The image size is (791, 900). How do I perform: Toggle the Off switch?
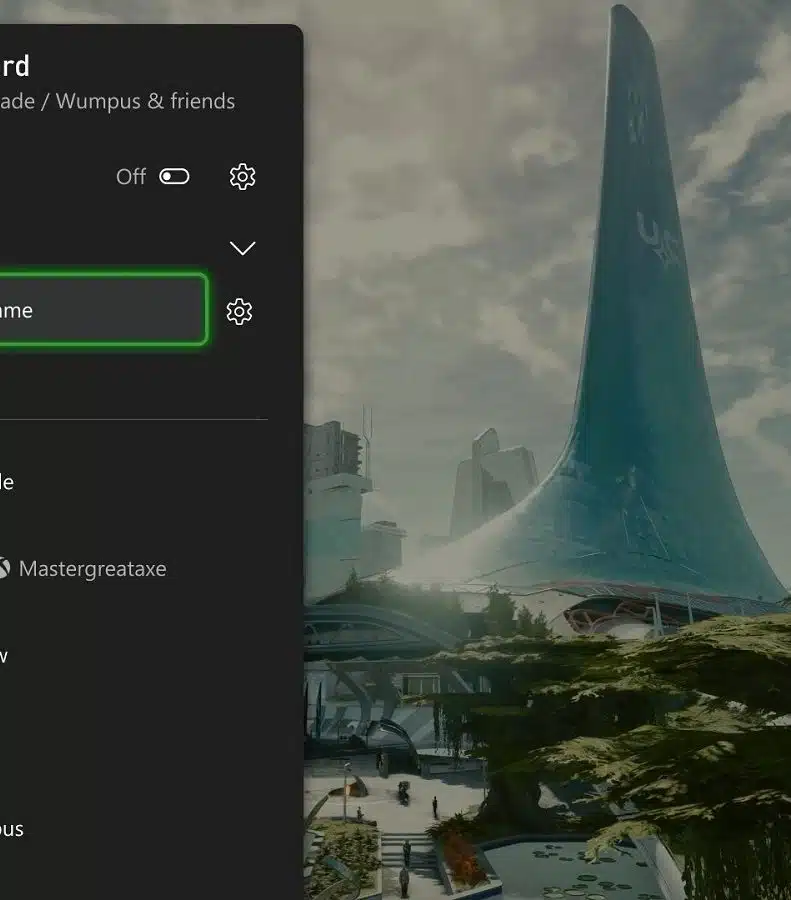174,177
